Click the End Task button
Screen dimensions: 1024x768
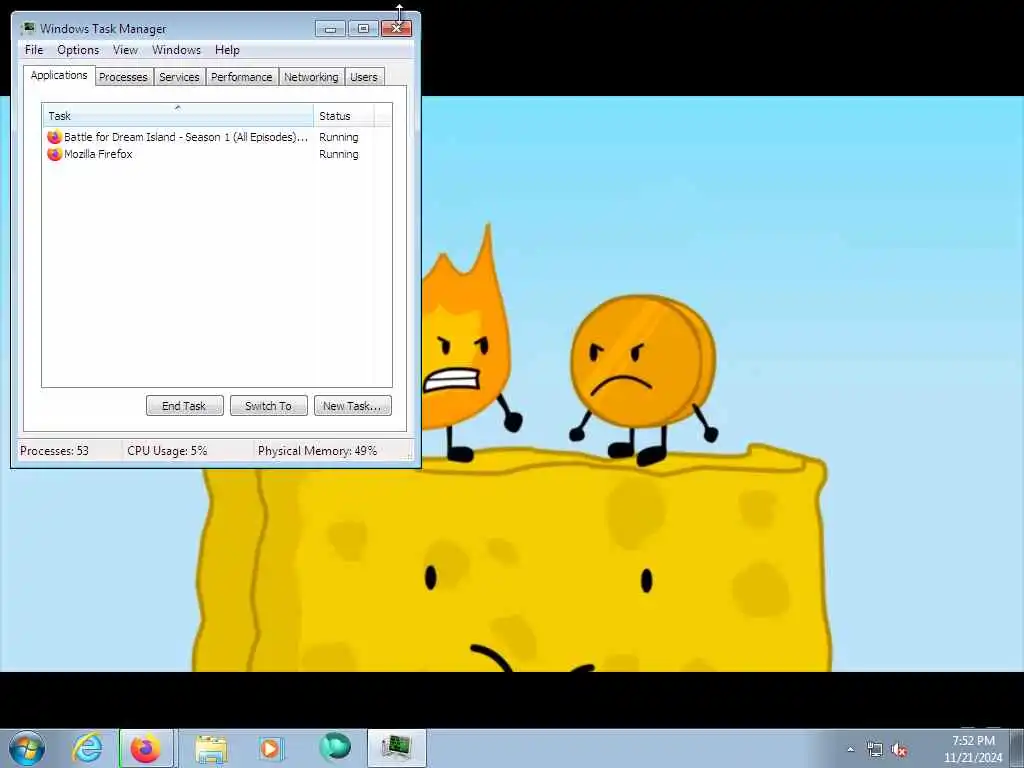pos(184,406)
